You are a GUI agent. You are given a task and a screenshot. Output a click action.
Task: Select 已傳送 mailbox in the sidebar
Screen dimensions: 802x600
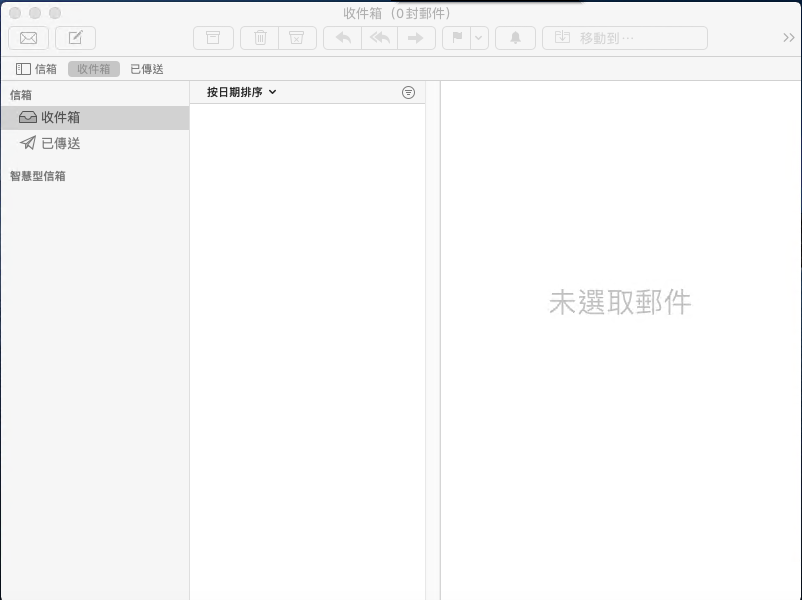pyautogui.click(x=60, y=143)
